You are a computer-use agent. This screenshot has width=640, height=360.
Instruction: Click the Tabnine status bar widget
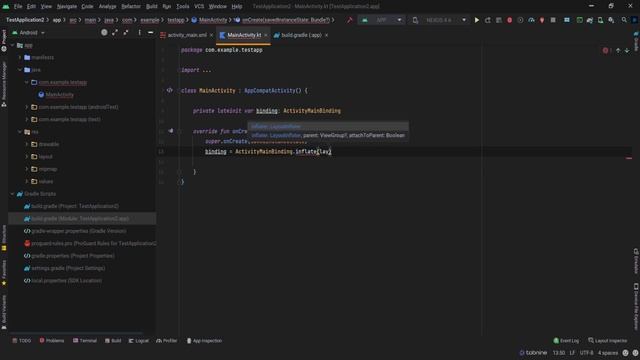533,353
